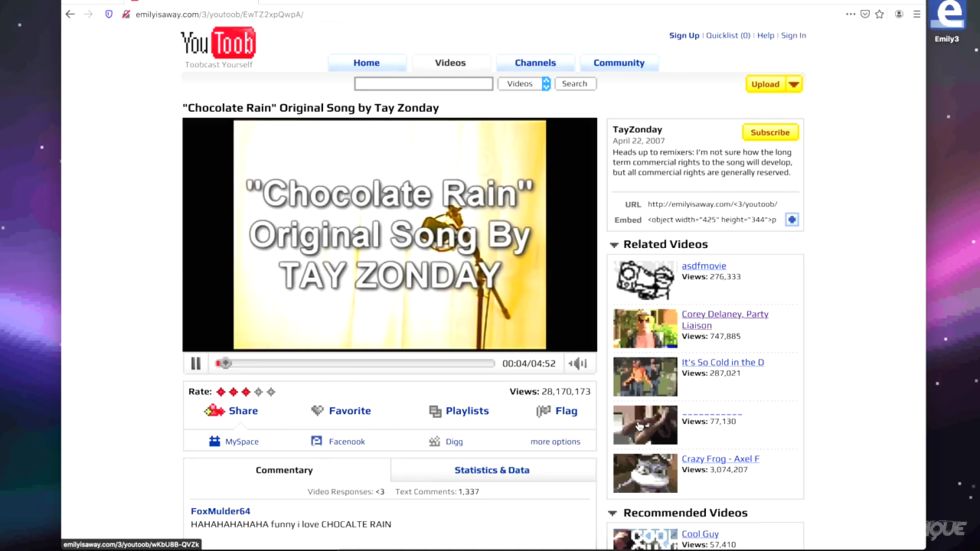This screenshot has height=551, width=980.
Task: Go forward in the browser
Action: (x=88, y=14)
